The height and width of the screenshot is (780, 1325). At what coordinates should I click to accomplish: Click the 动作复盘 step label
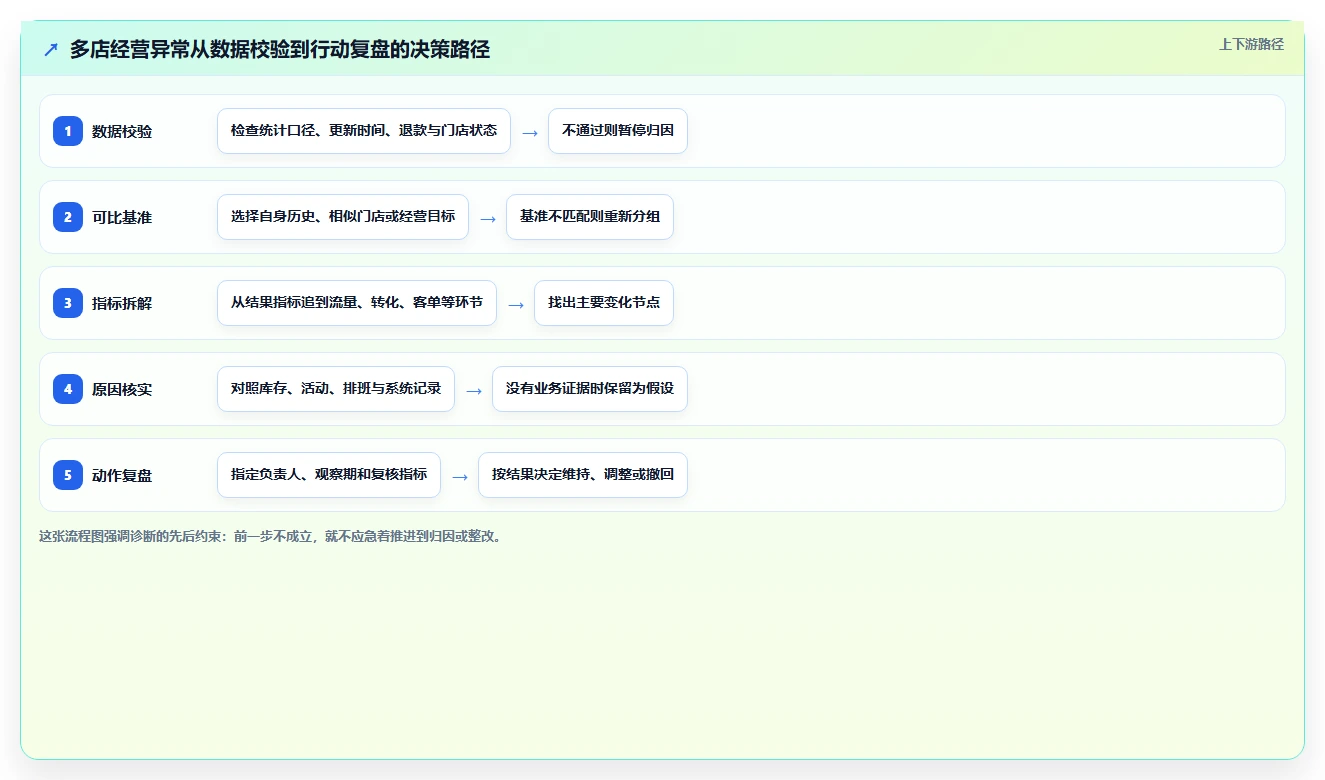coord(122,475)
